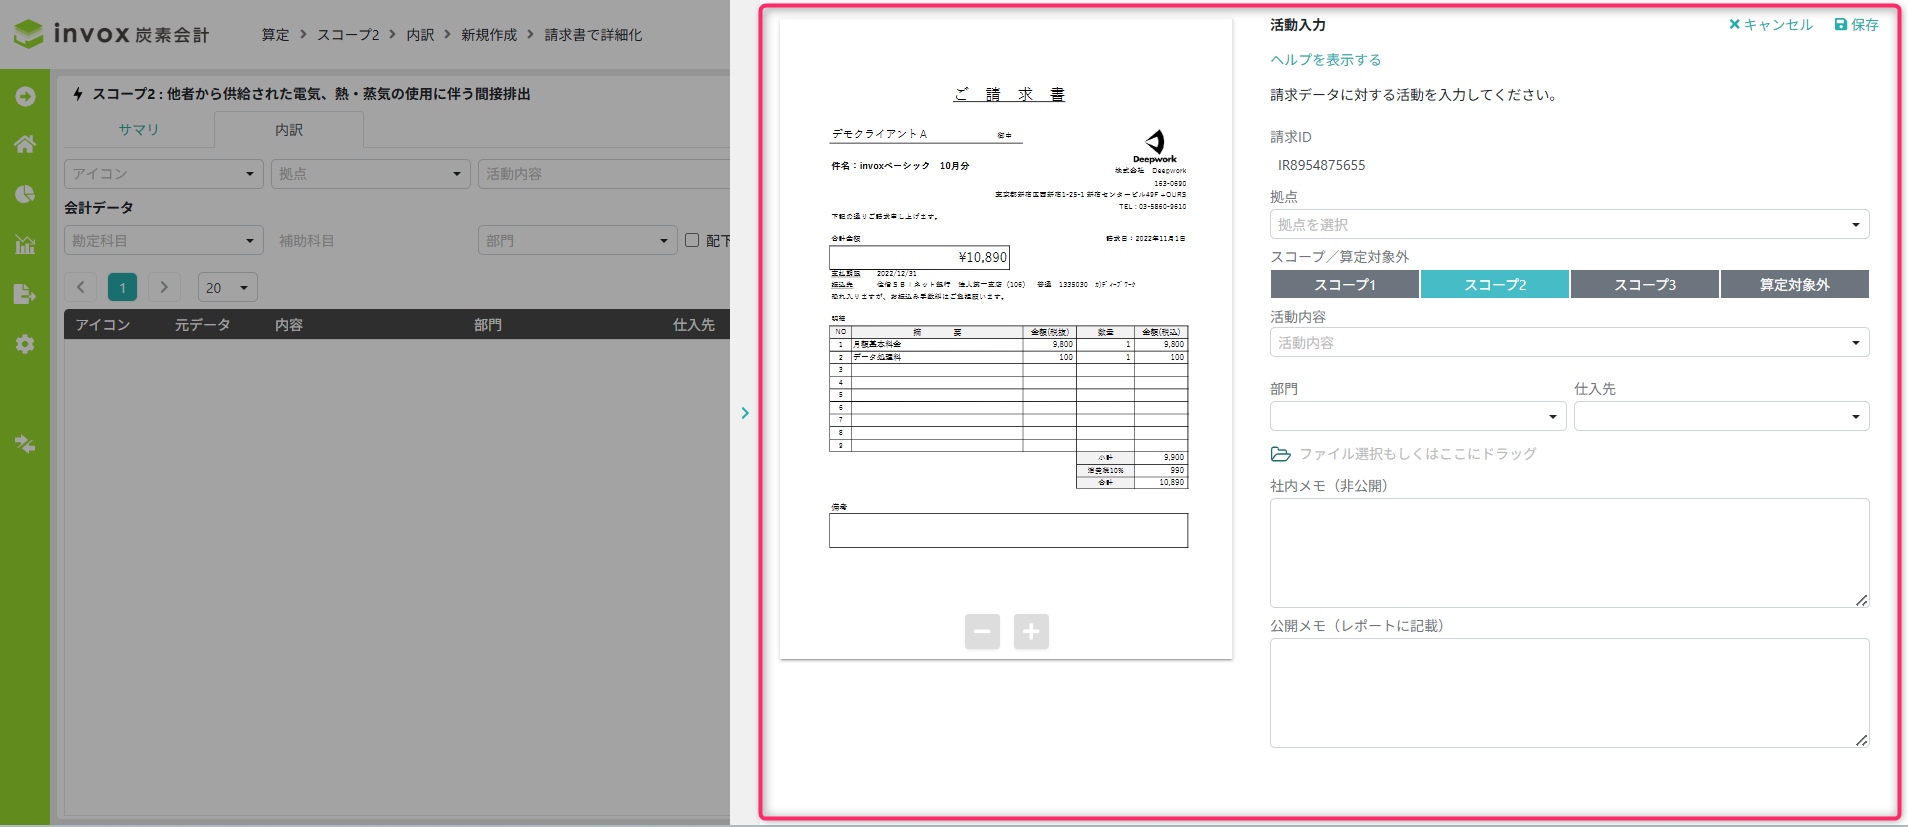Screen dimensions: 1908x827
Task: Click the 保存 save button
Action: pos(1856,25)
